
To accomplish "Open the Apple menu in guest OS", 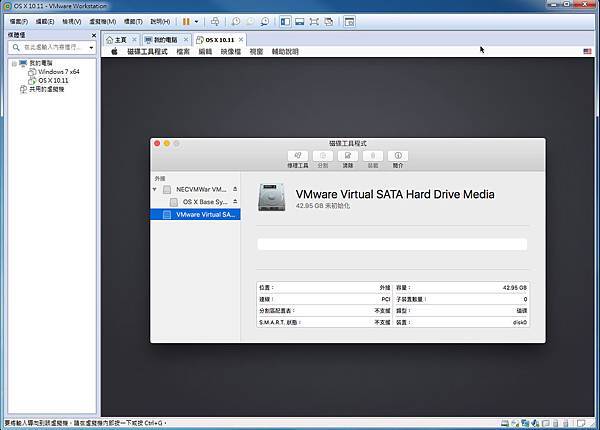I will click(x=114, y=52).
